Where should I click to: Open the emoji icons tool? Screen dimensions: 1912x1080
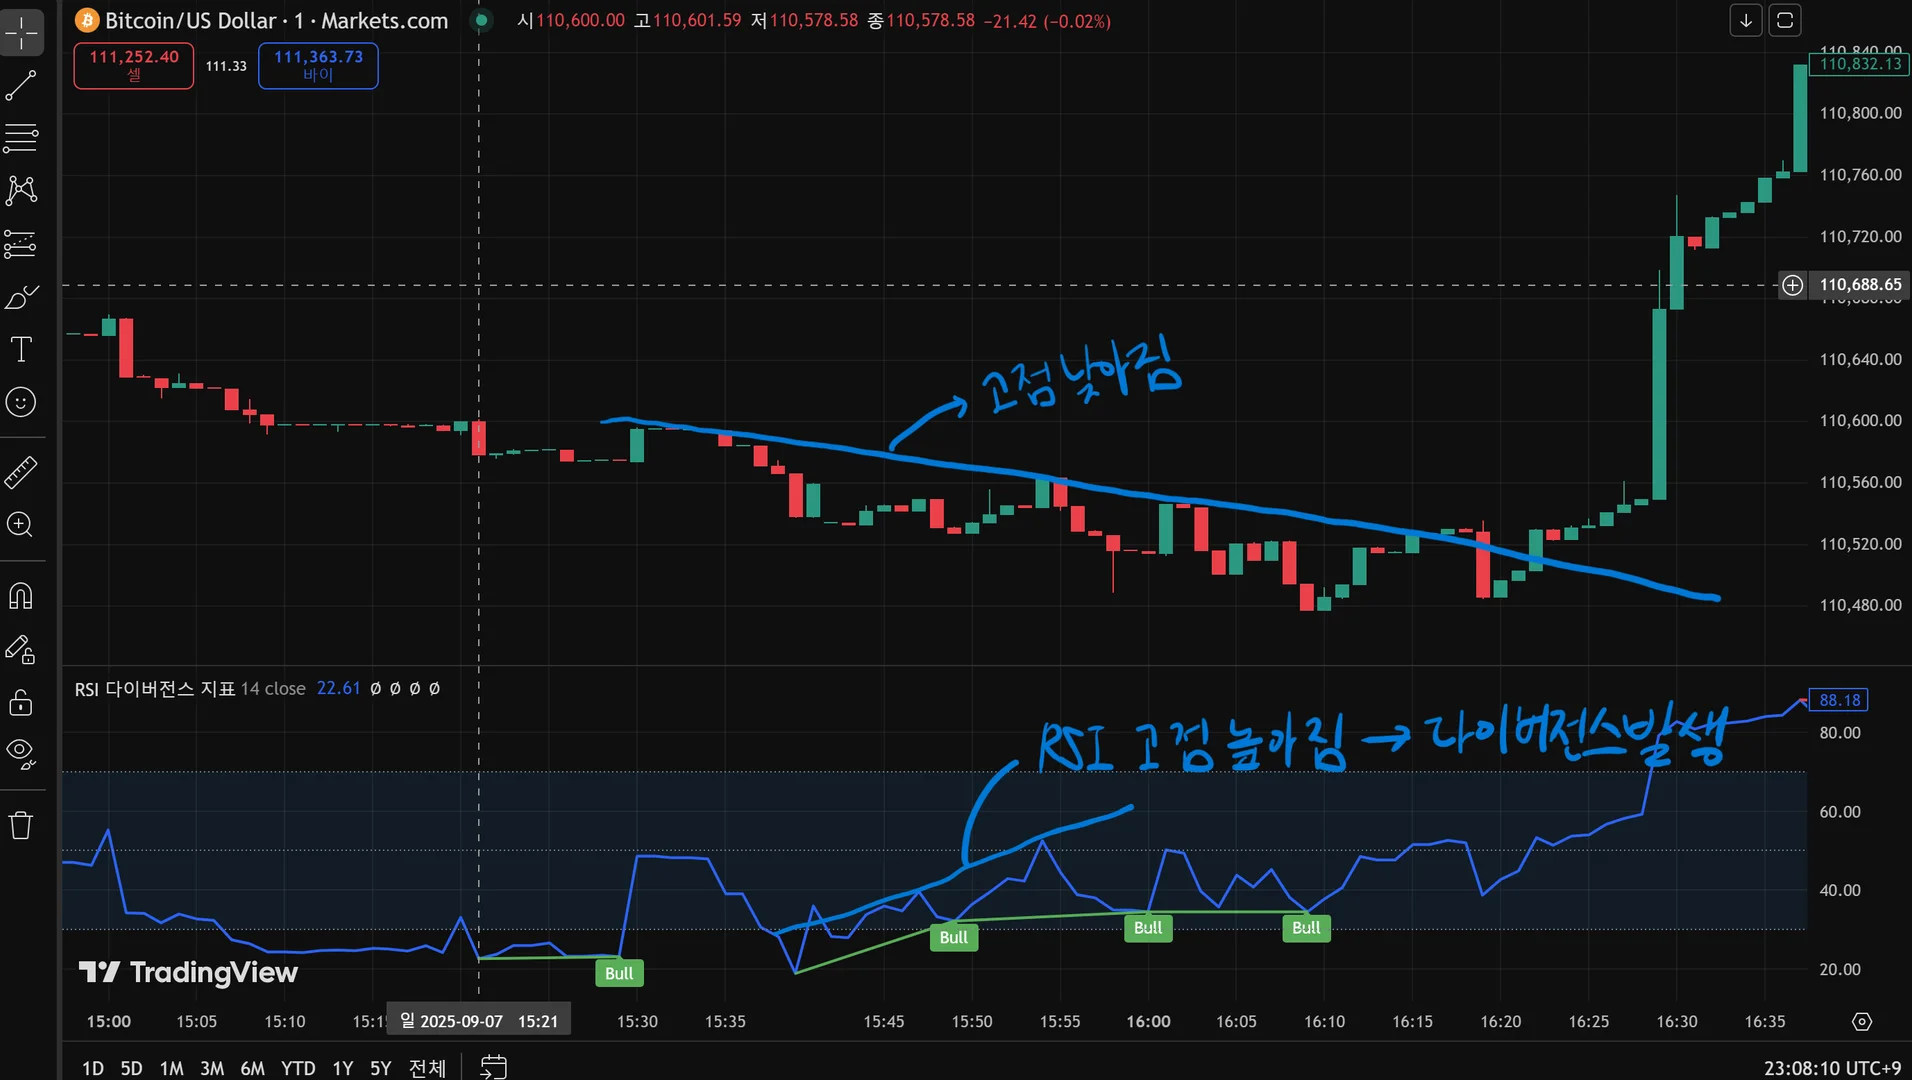coord(21,402)
